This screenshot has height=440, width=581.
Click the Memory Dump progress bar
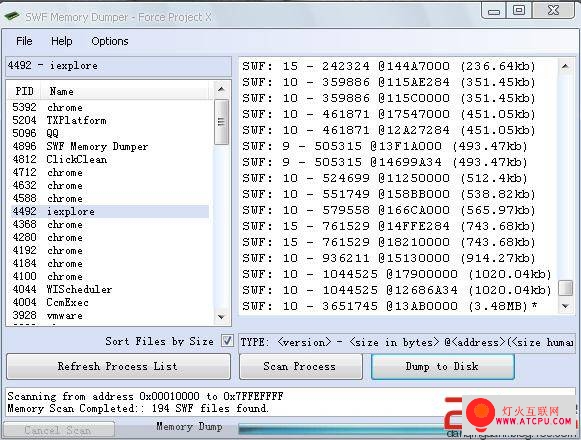341,429
